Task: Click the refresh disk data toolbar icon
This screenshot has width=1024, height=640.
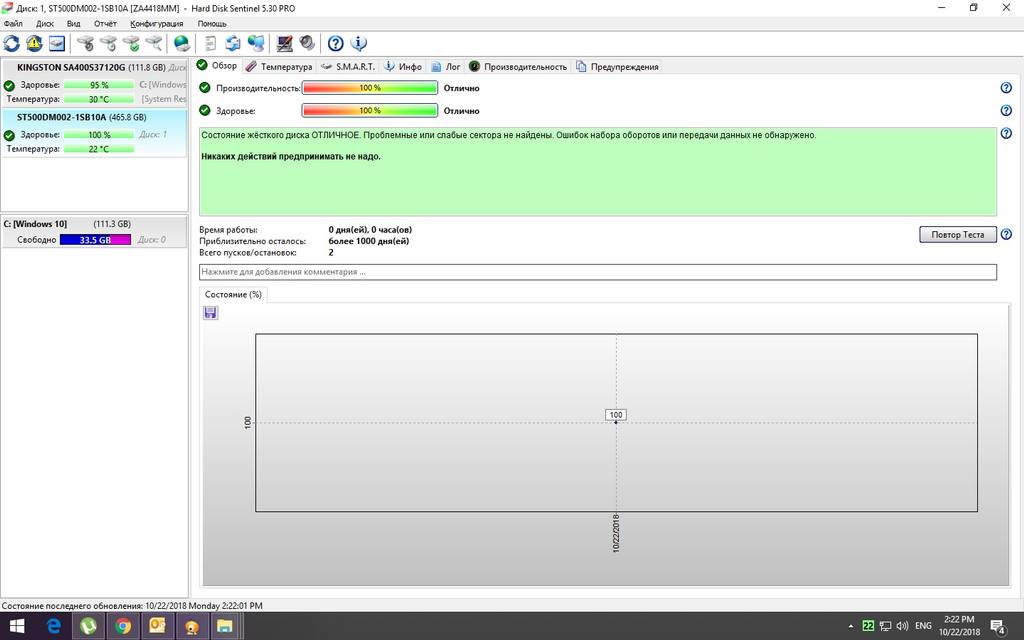Action: pyautogui.click(x=12, y=44)
